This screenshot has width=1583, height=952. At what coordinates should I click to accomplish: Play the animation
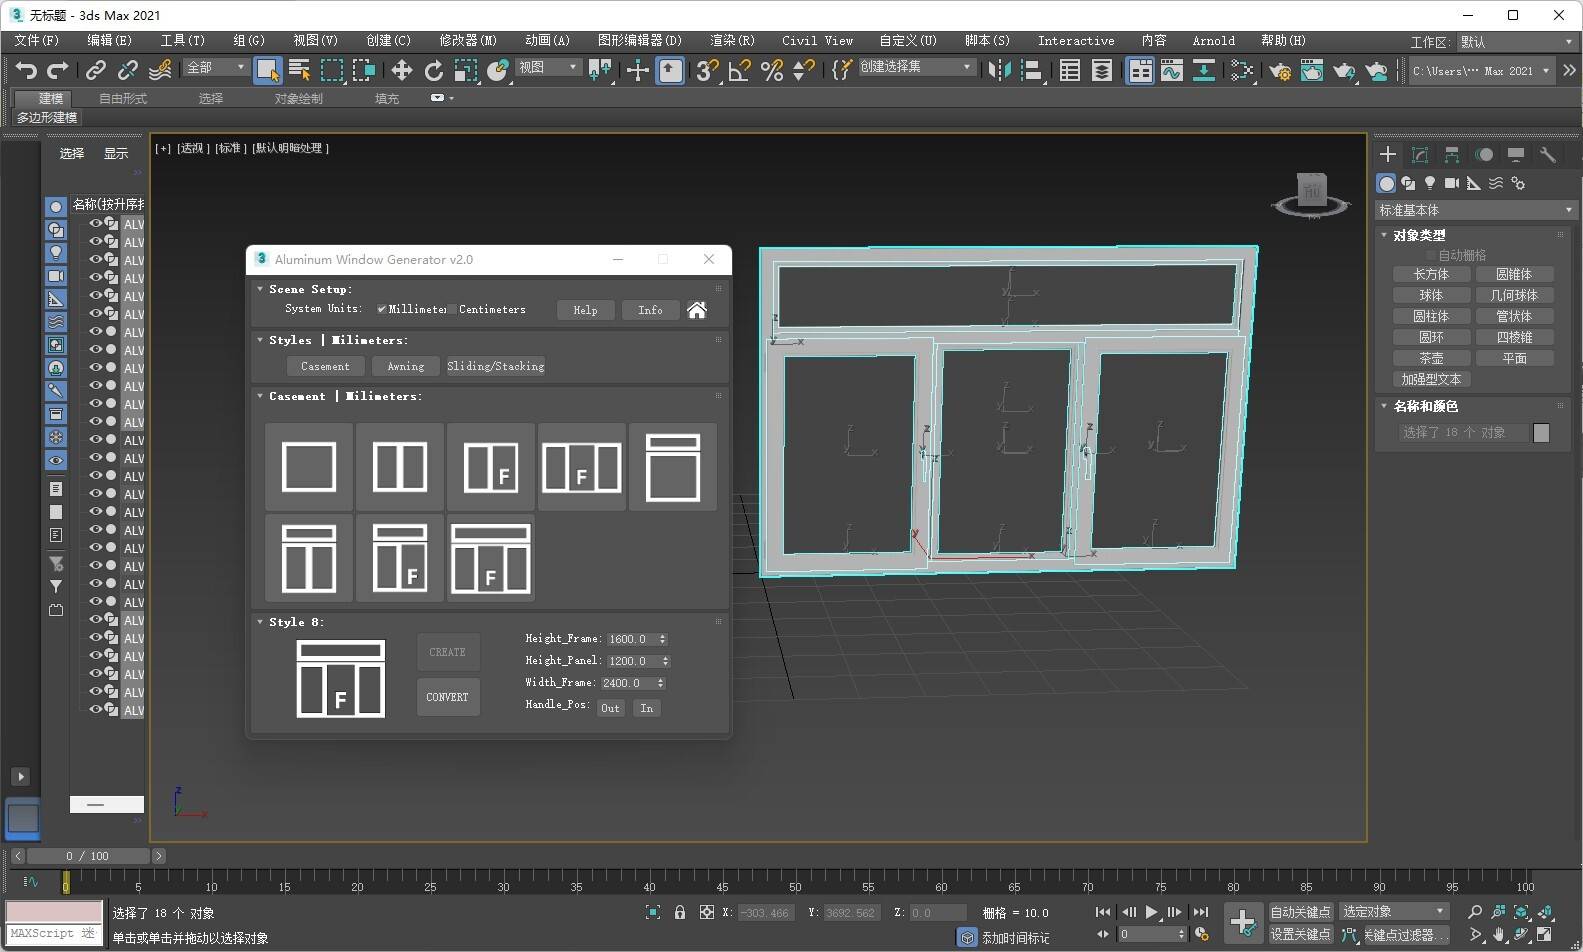pyautogui.click(x=1151, y=912)
